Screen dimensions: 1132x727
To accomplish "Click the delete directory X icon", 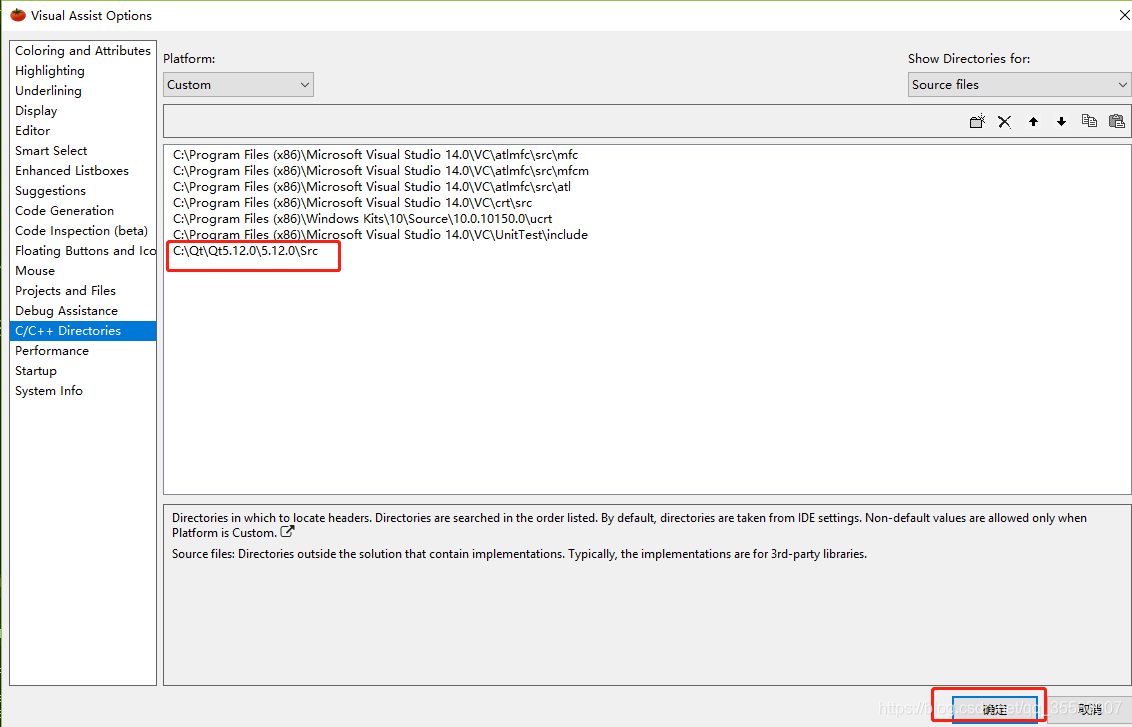I will coord(1004,121).
